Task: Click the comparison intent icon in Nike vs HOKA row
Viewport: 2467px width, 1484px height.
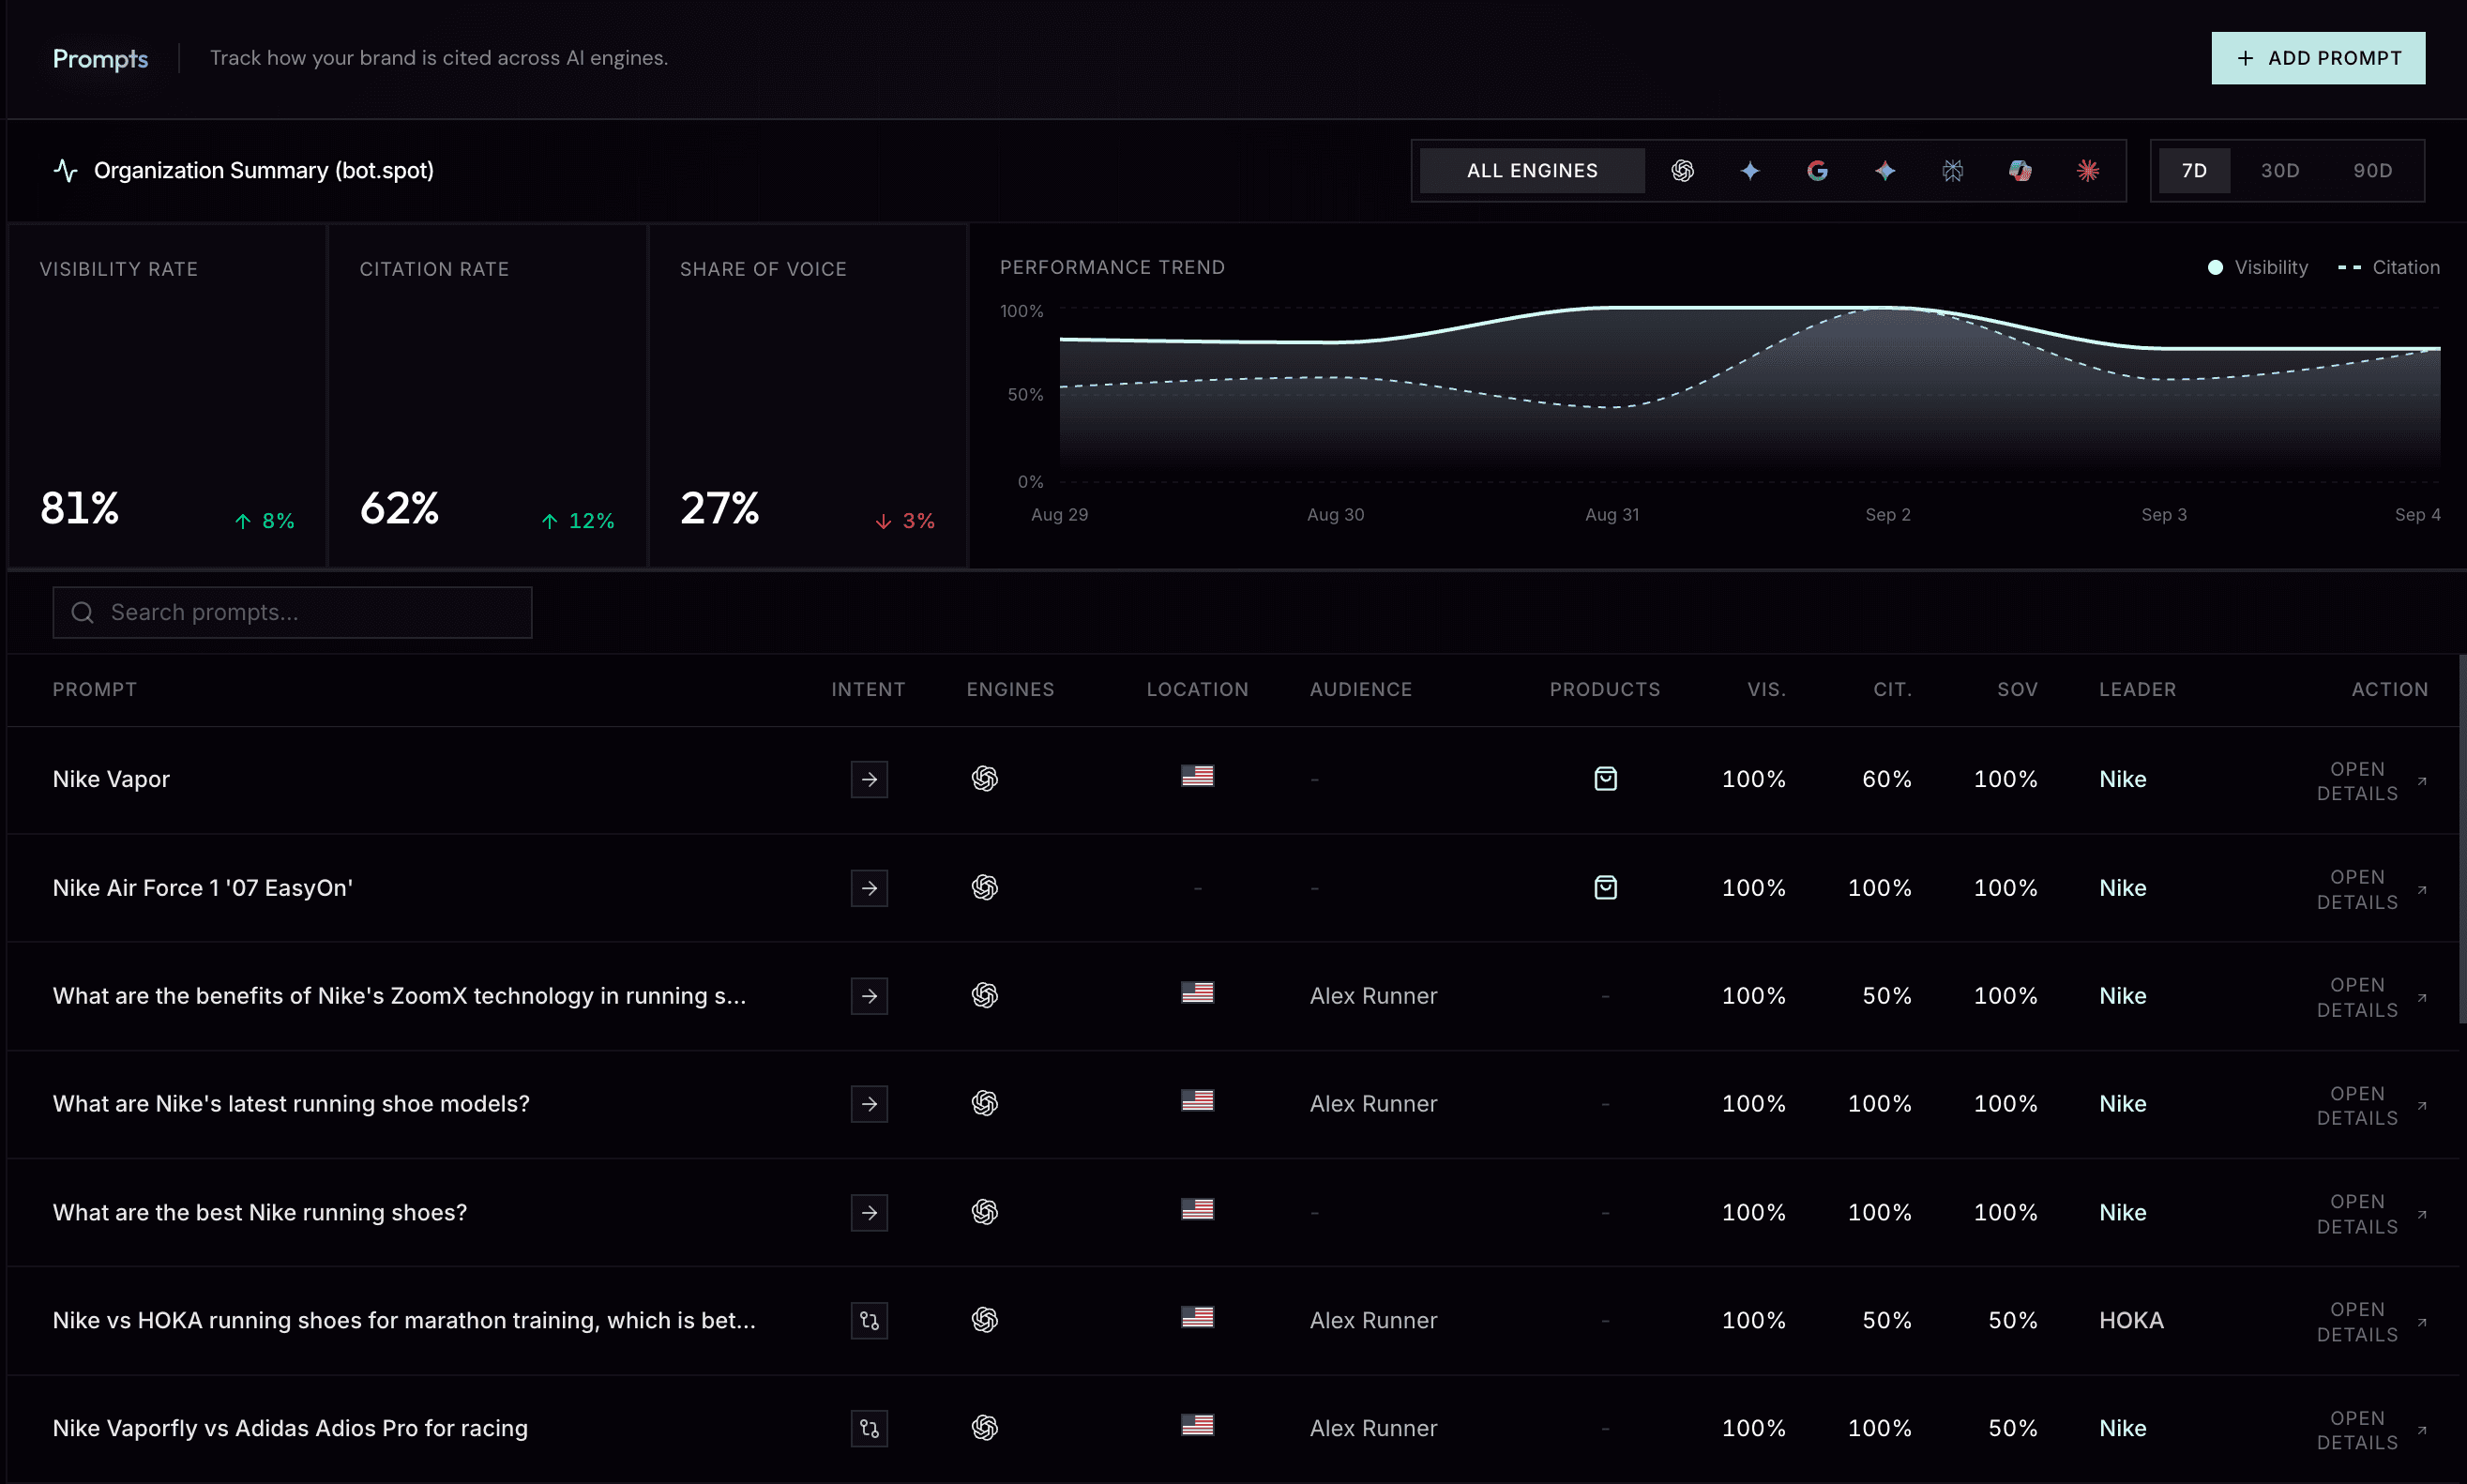Action: (x=869, y=1320)
